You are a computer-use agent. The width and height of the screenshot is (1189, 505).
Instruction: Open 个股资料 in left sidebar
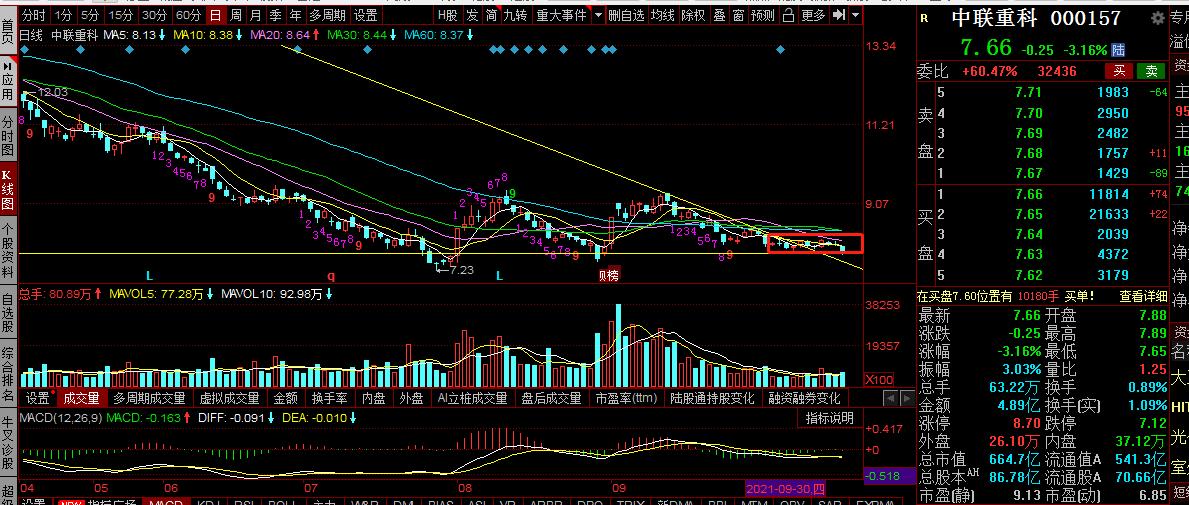8,251
